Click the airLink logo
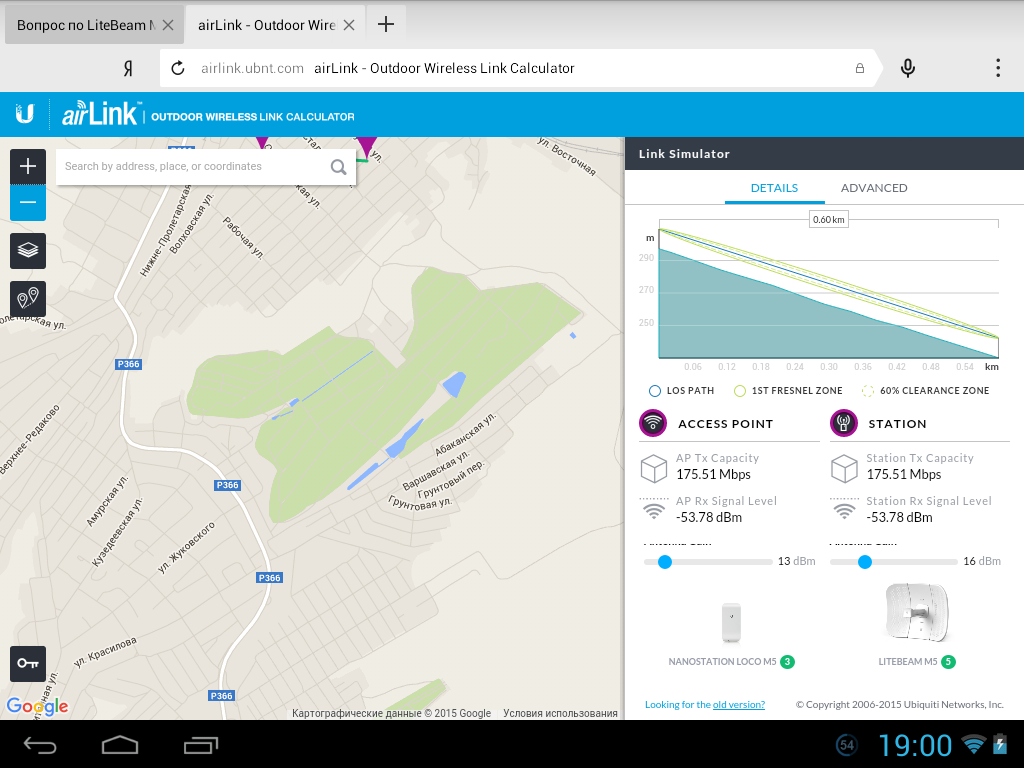Image resolution: width=1024 pixels, height=768 pixels. tap(100, 114)
